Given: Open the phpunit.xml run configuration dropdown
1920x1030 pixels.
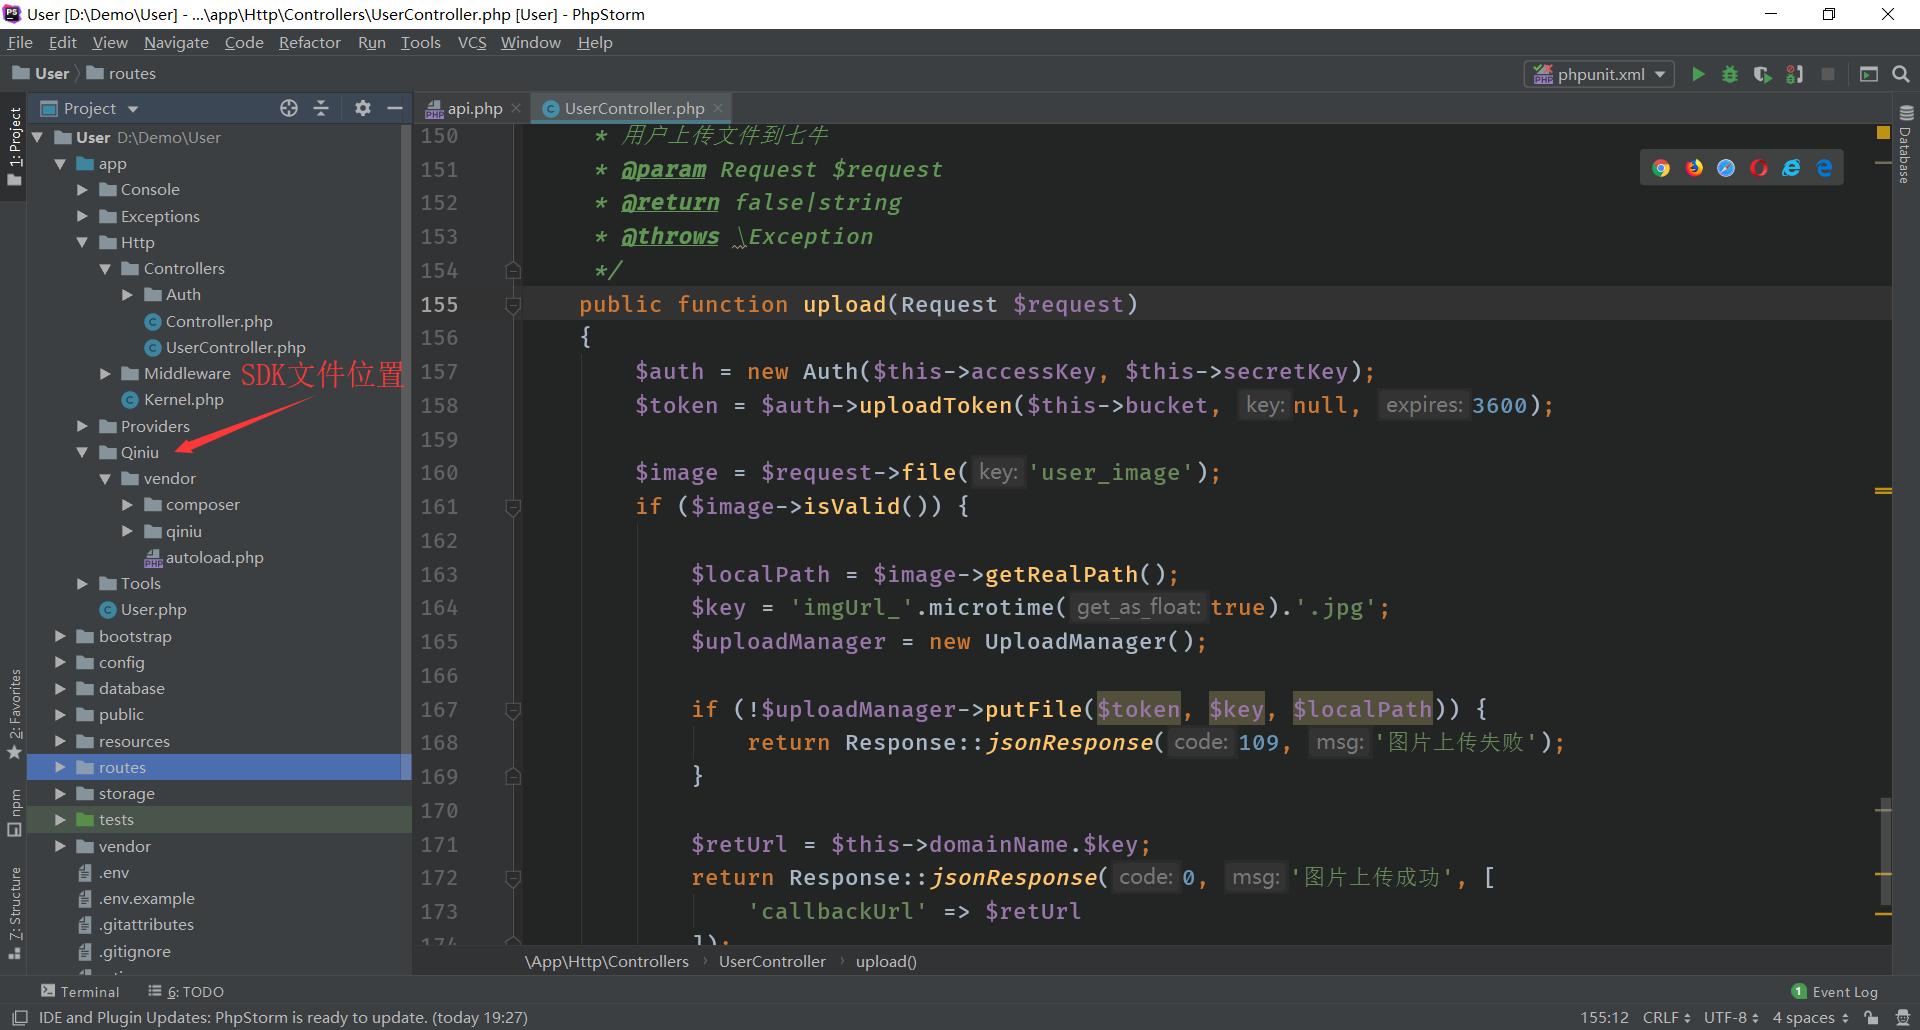Looking at the screenshot, I should coord(1599,74).
